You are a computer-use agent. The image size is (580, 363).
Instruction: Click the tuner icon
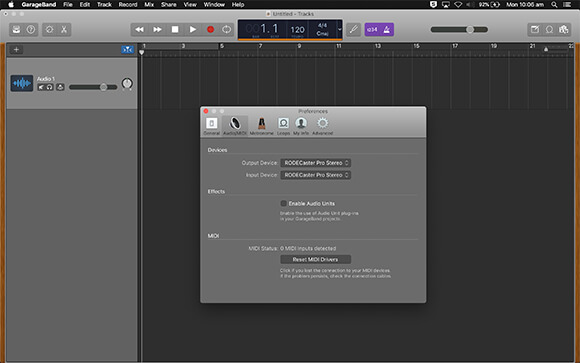coord(354,30)
